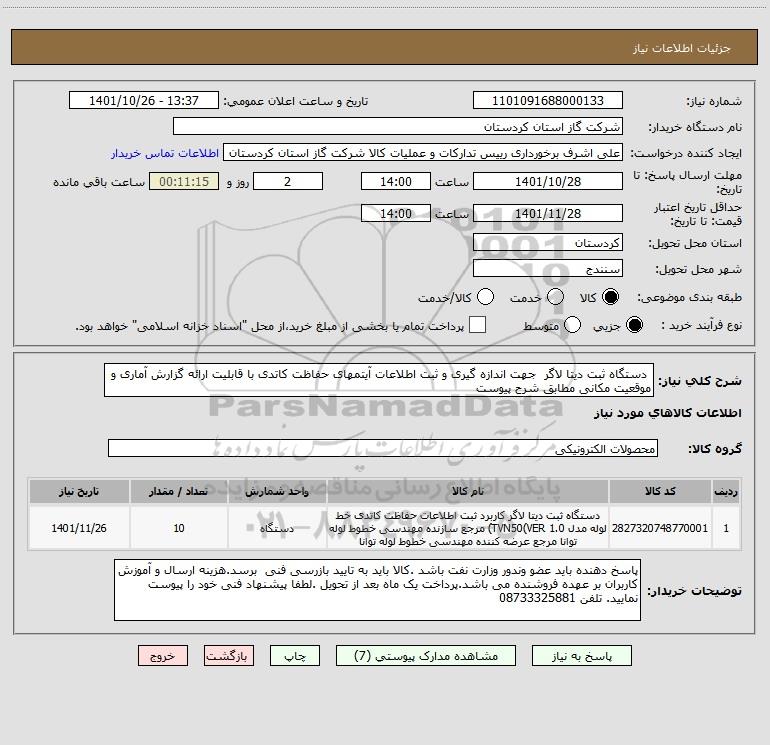The width and height of the screenshot is (770, 745).
Task: Click the price validity date 1401/11/28
Action: tap(548, 214)
